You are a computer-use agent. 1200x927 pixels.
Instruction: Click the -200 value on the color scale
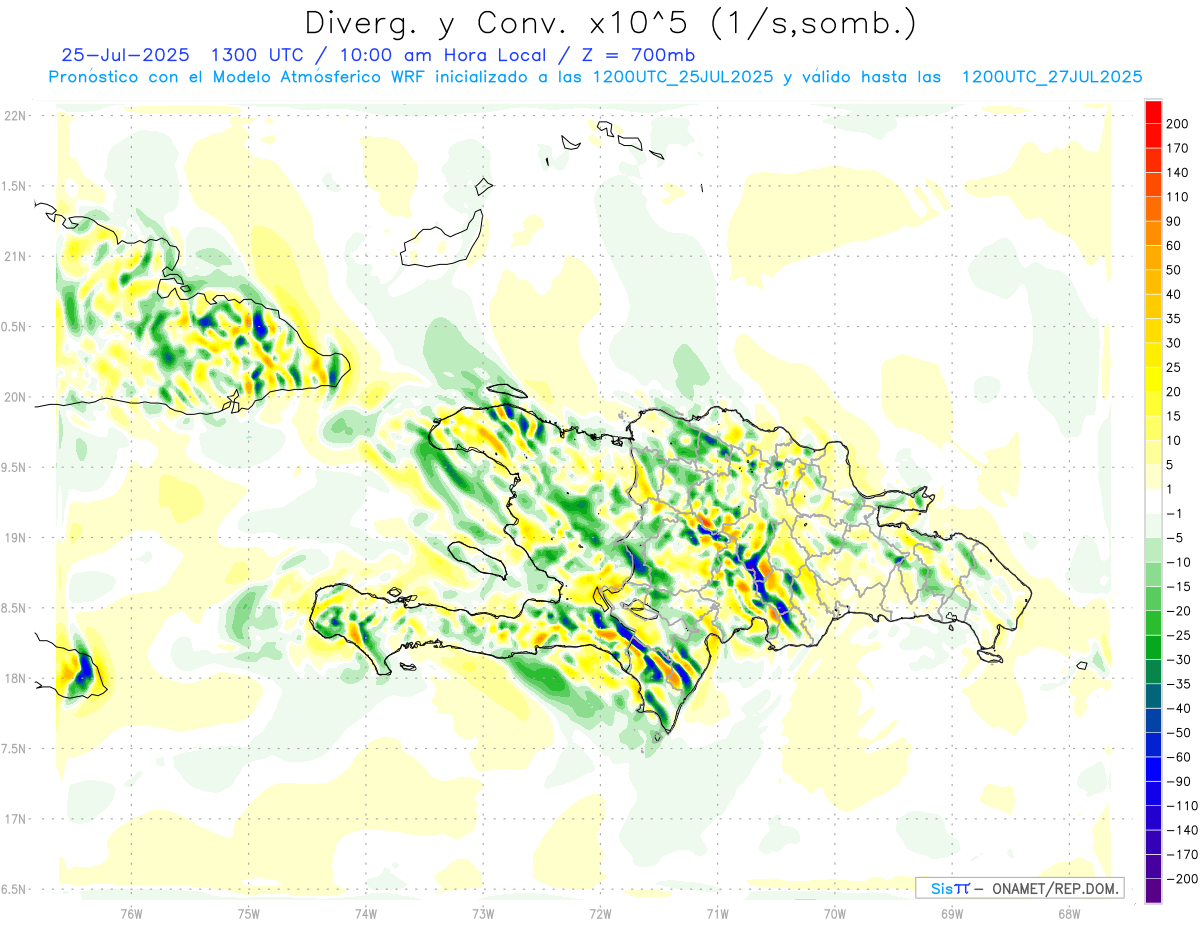[x=1183, y=878]
